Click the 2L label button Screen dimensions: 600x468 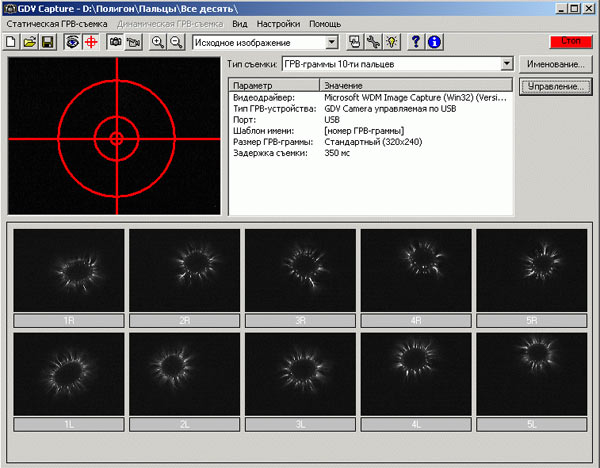[184, 424]
